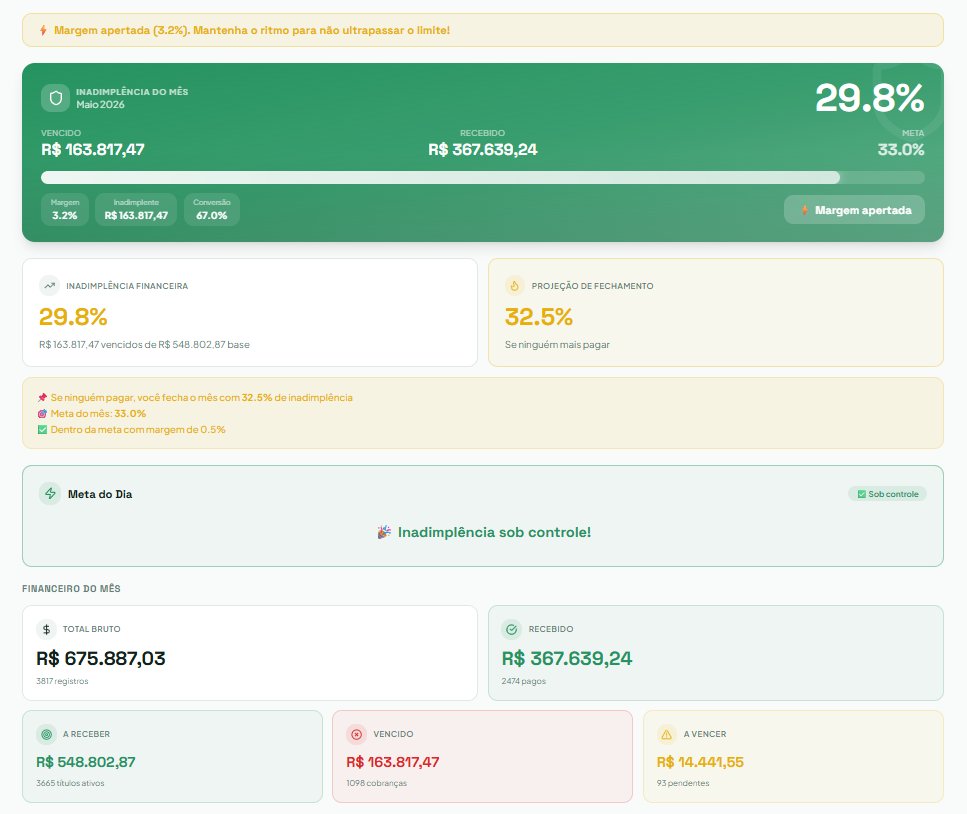967x814 pixels.
Task: Click the 'Dentro da meta com margem de 0.5%' line
Action: click(138, 430)
